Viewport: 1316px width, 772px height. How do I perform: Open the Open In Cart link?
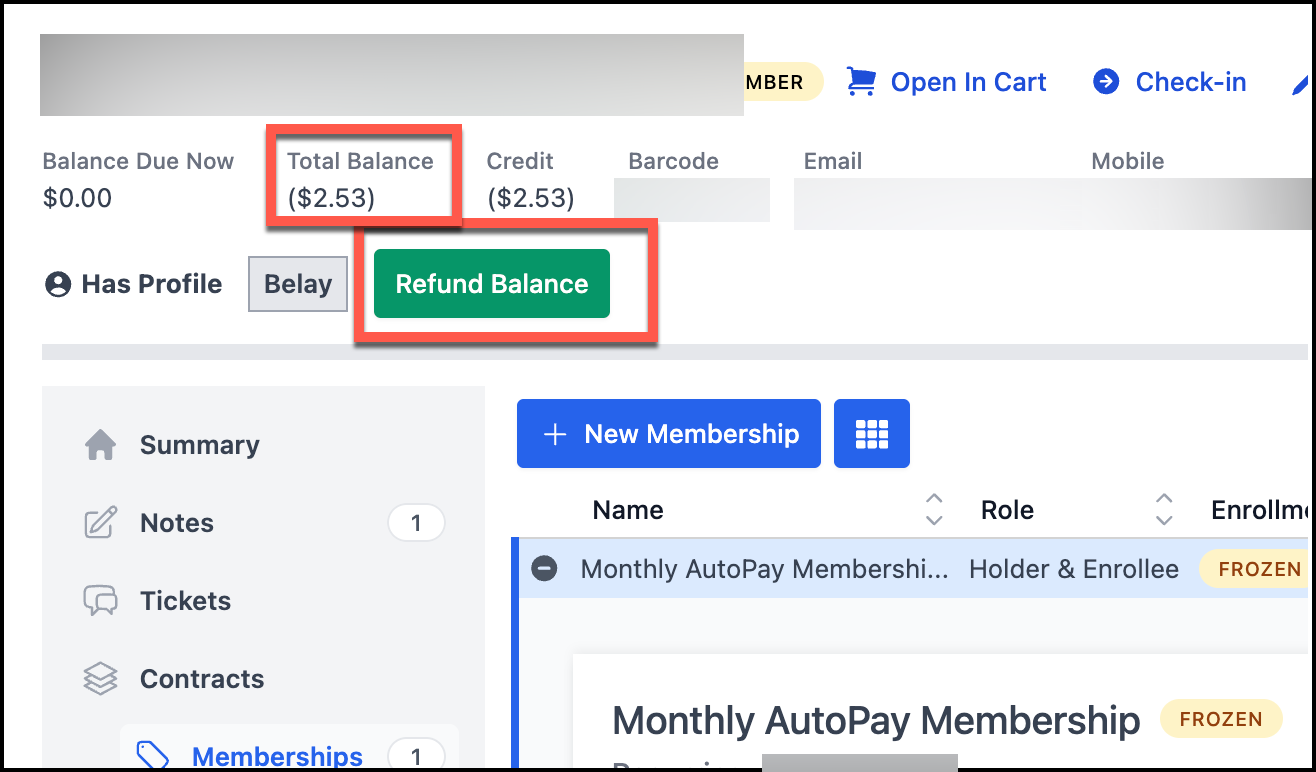(968, 82)
